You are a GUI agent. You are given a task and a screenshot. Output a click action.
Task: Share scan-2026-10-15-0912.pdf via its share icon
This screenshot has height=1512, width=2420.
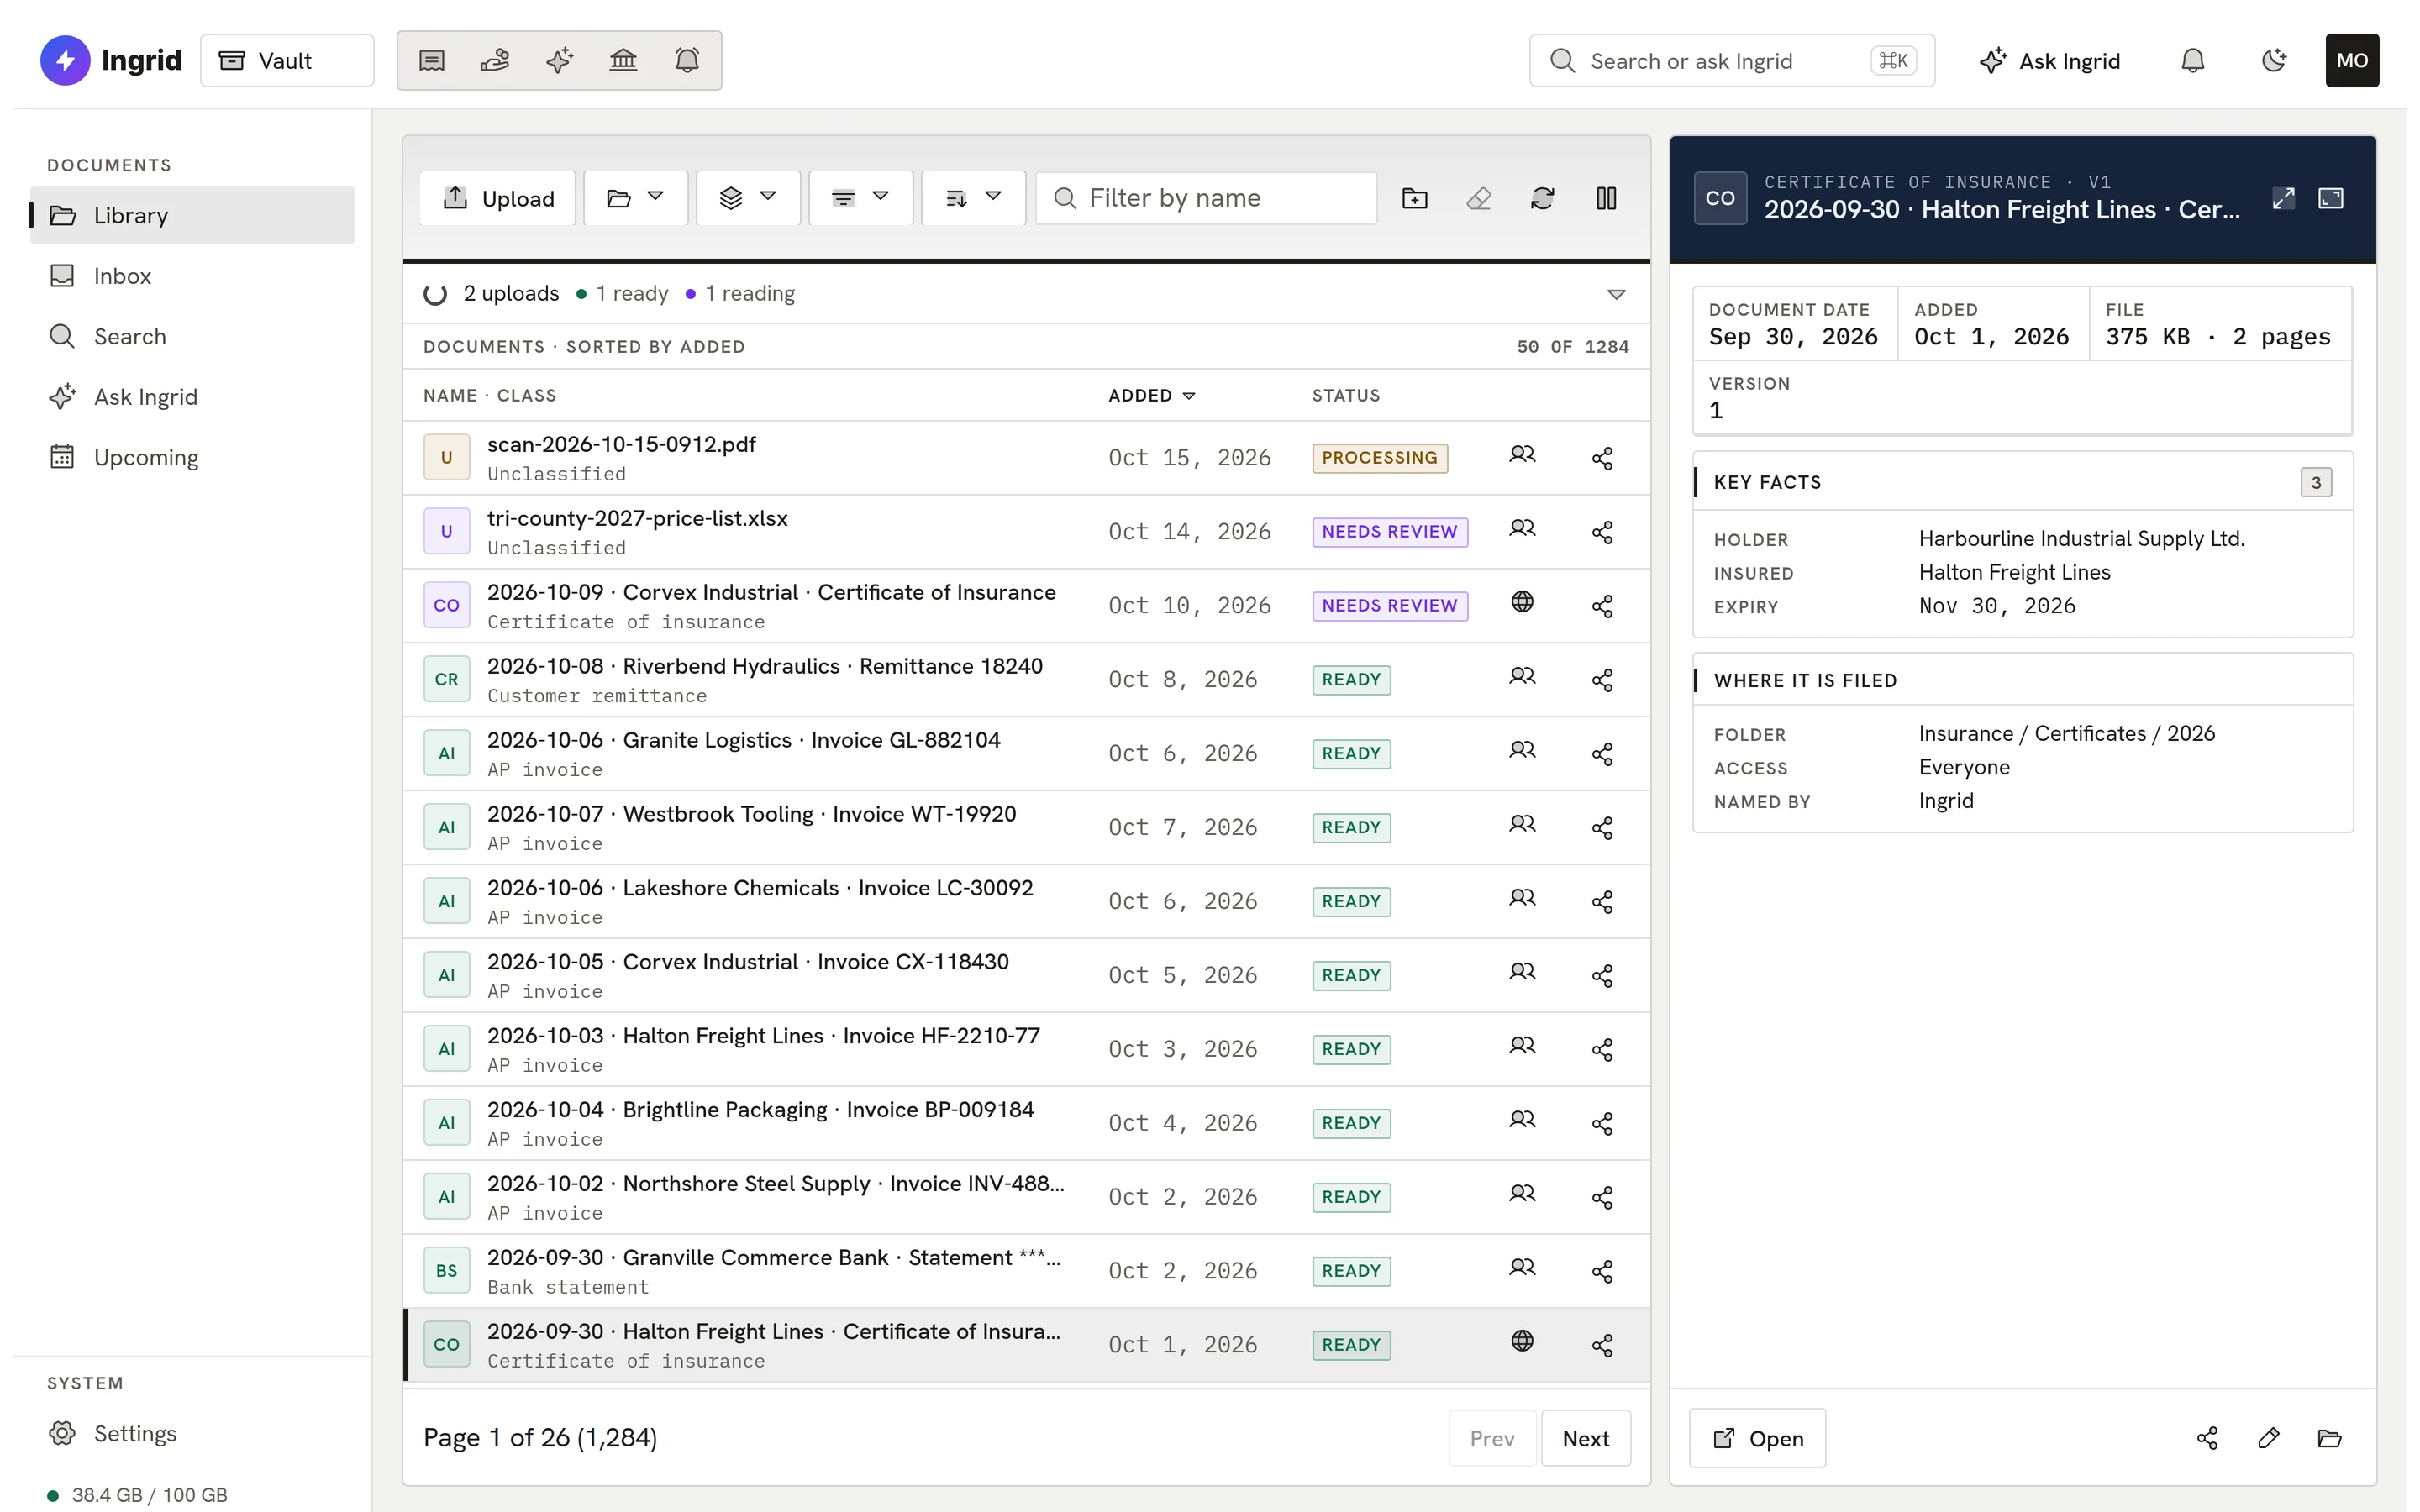coord(1602,458)
